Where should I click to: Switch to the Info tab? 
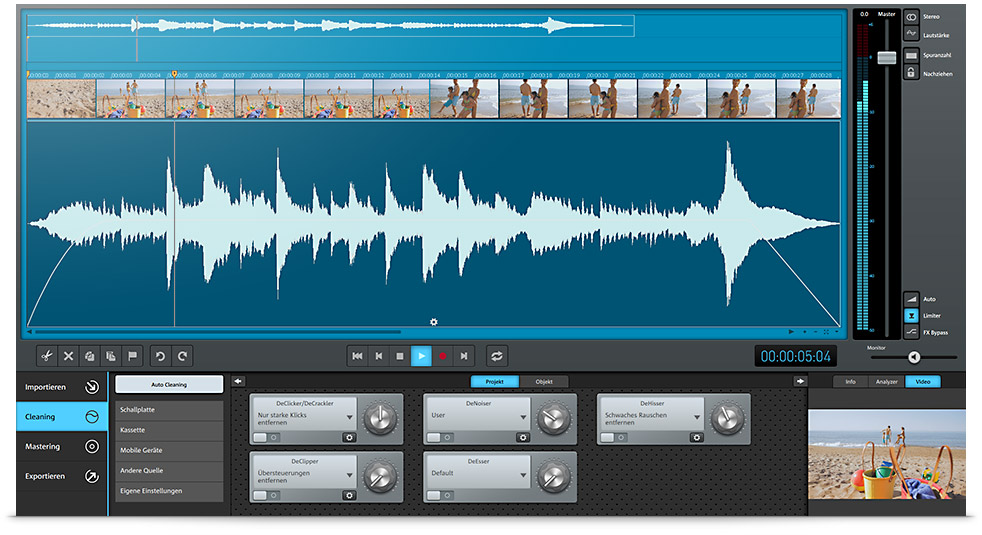pos(850,382)
